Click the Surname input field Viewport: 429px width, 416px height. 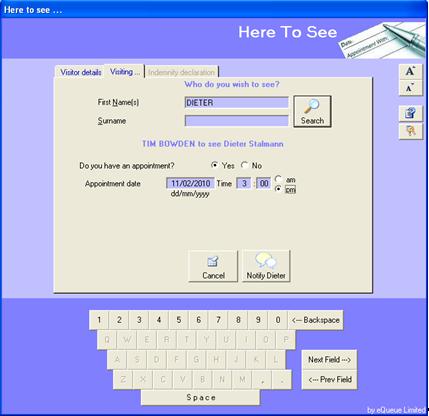236,121
